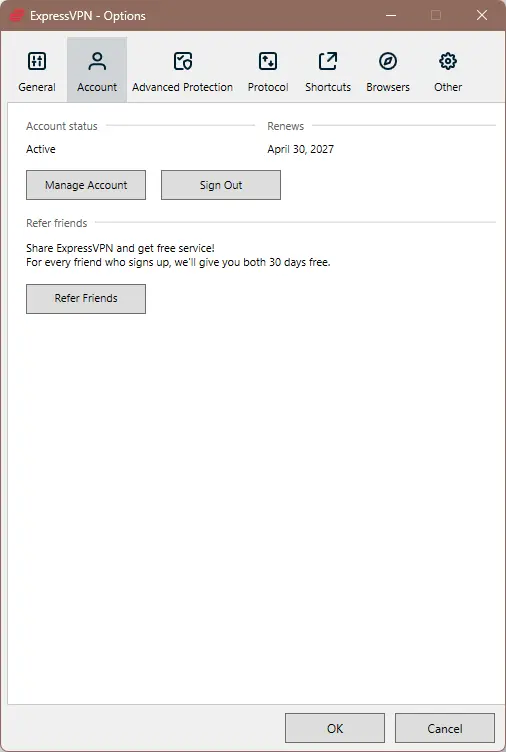Click the 'For every friend who signs up' line
506x752 pixels.
pos(178,262)
